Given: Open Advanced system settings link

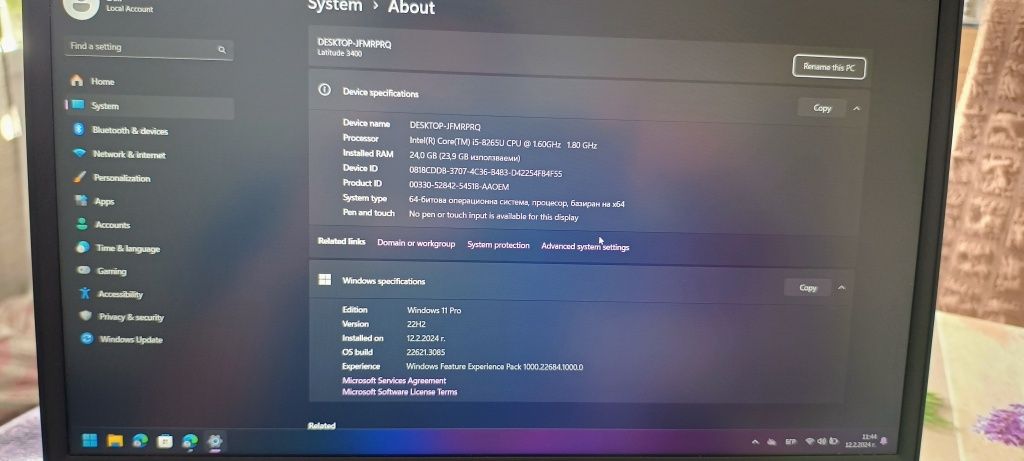Looking at the screenshot, I should [x=585, y=247].
